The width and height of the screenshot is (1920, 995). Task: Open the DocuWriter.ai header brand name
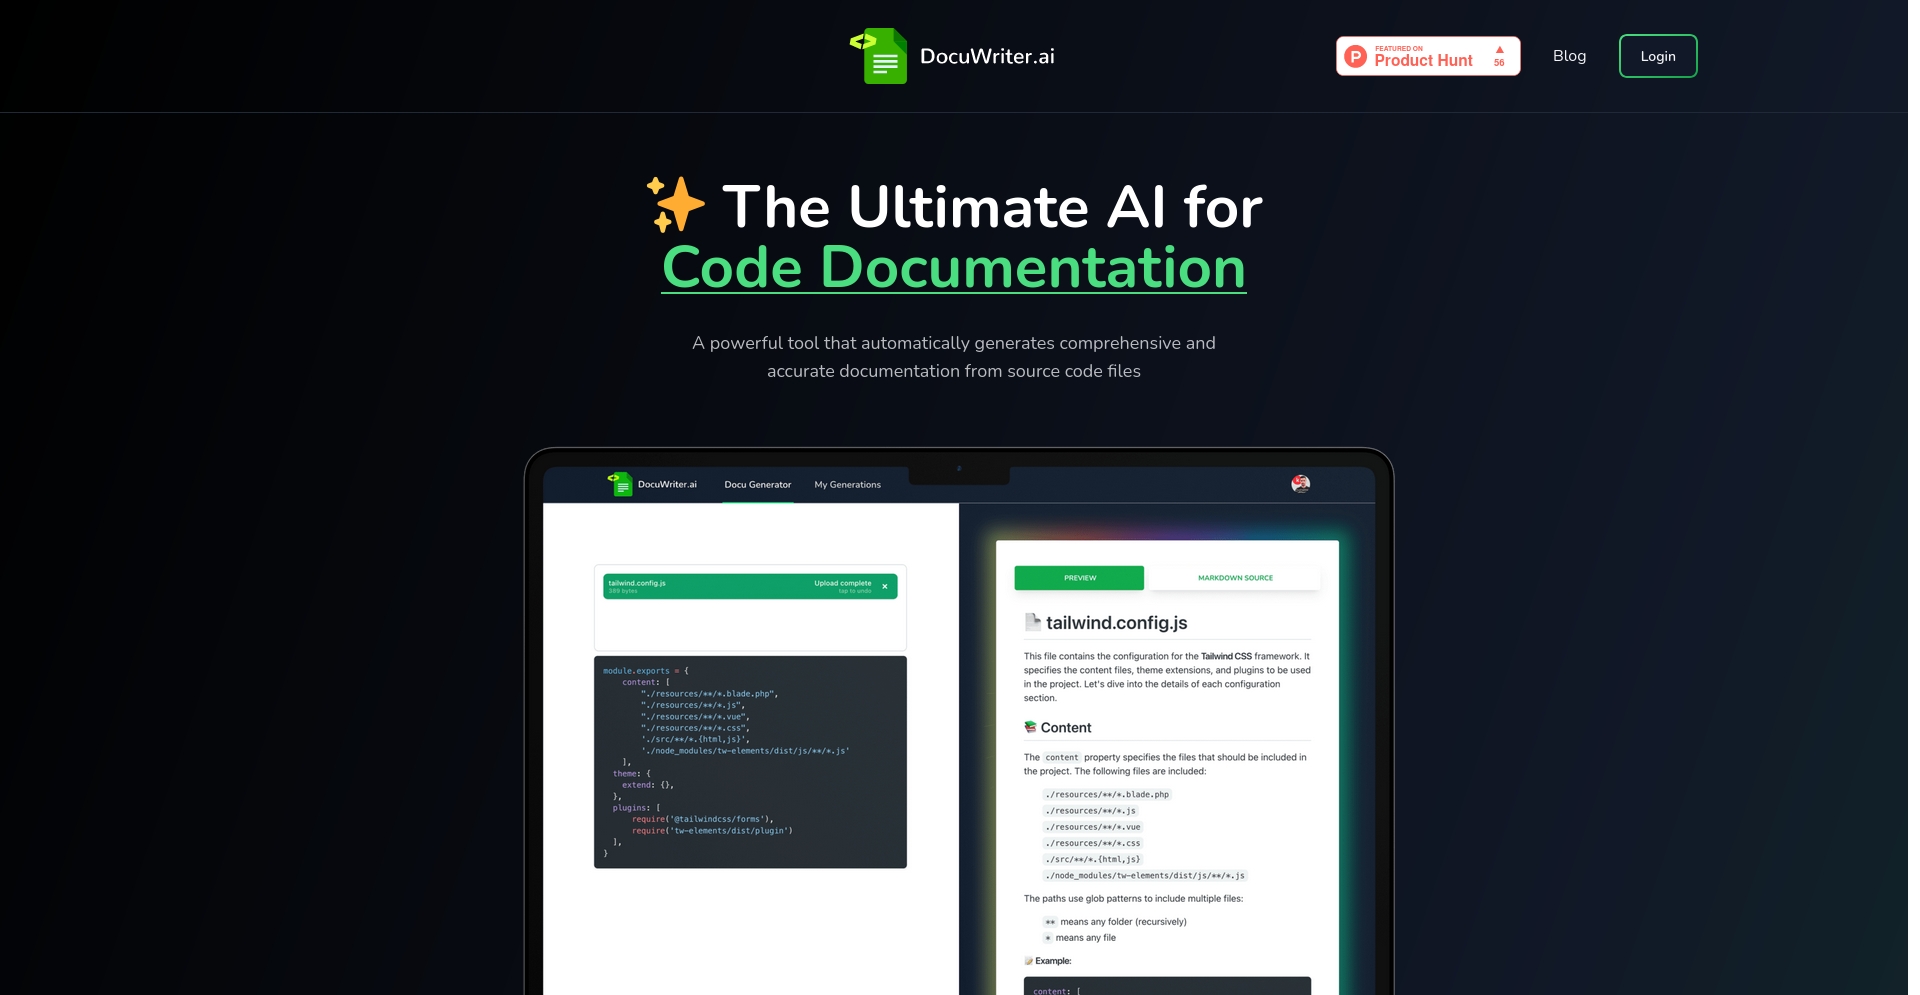(987, 56)
